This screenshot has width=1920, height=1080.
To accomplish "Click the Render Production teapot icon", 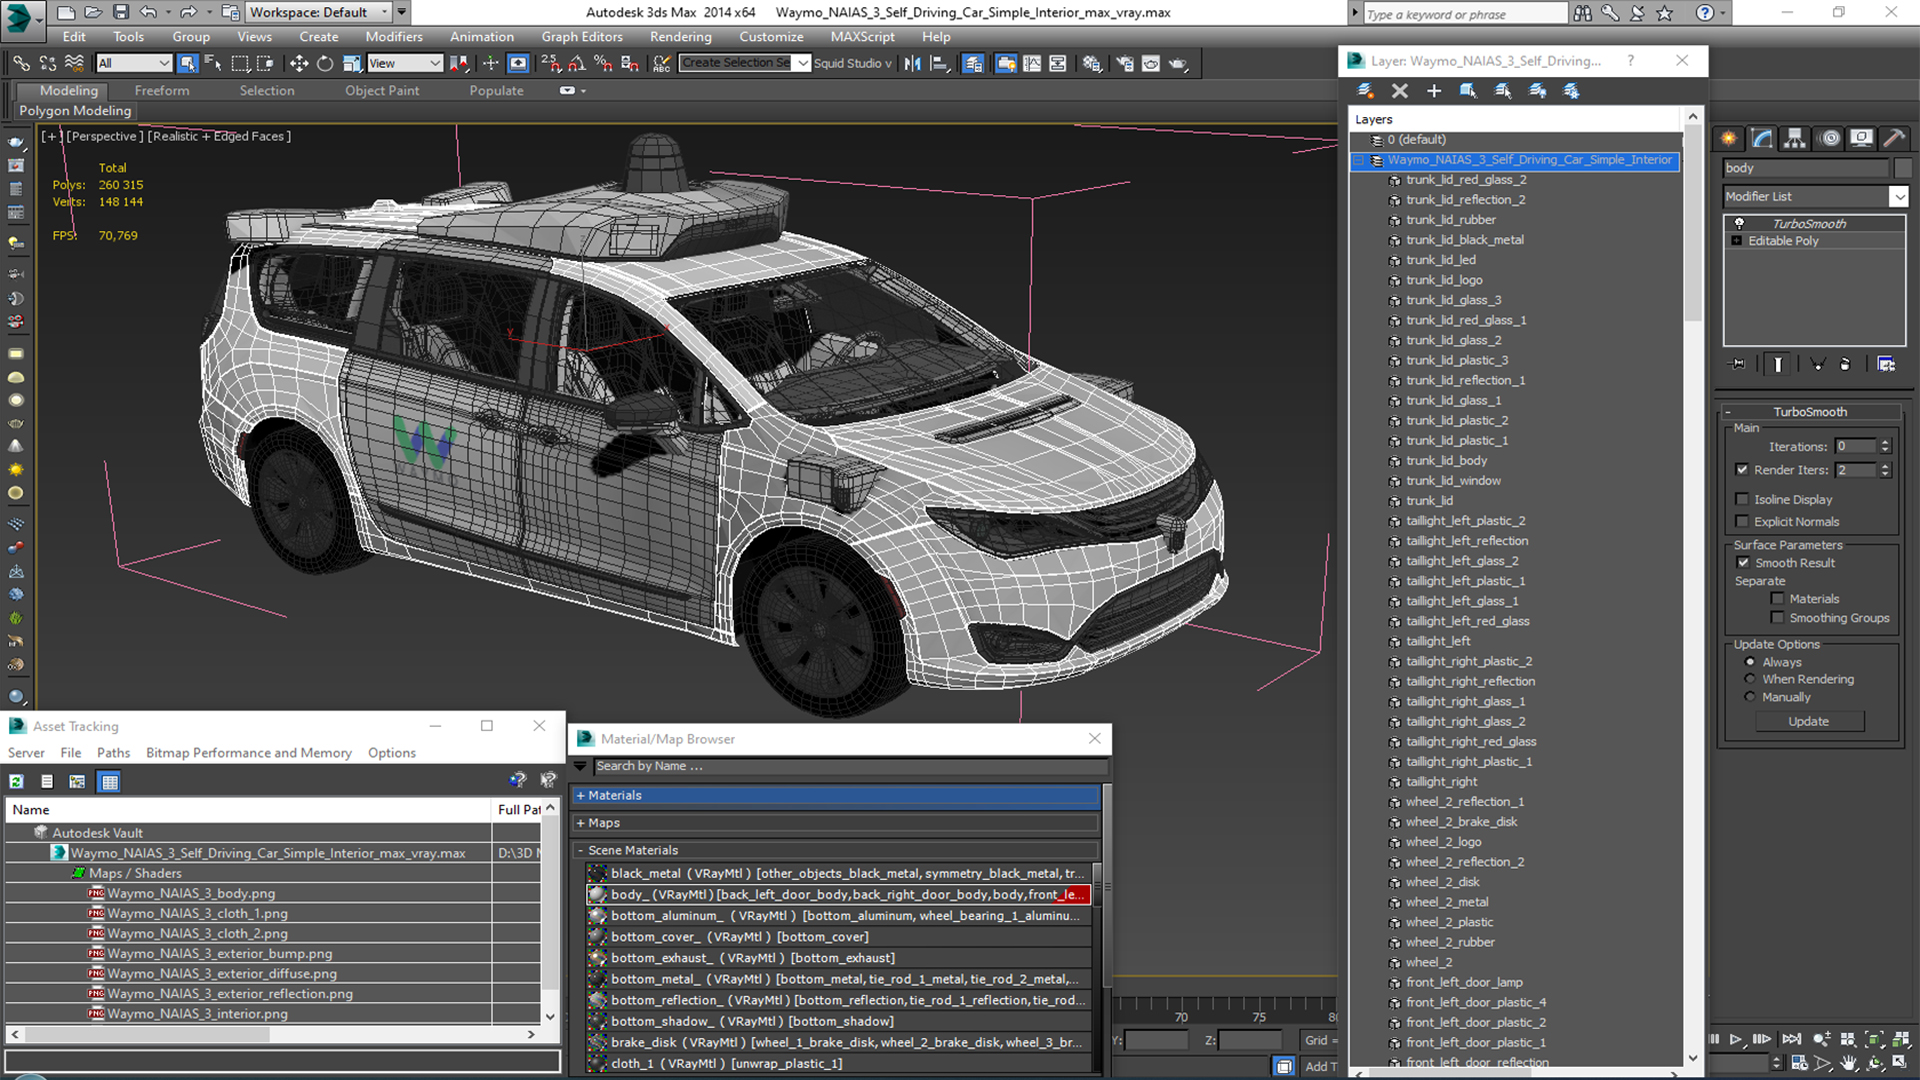I will 1178,63.
